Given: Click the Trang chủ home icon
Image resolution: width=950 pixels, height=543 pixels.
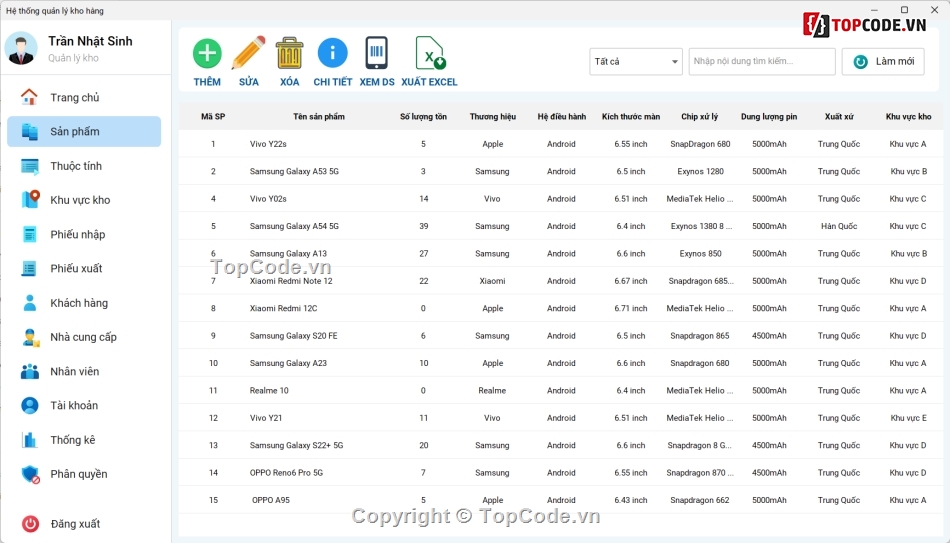Looking at the screenshot, I should point(29,97).
